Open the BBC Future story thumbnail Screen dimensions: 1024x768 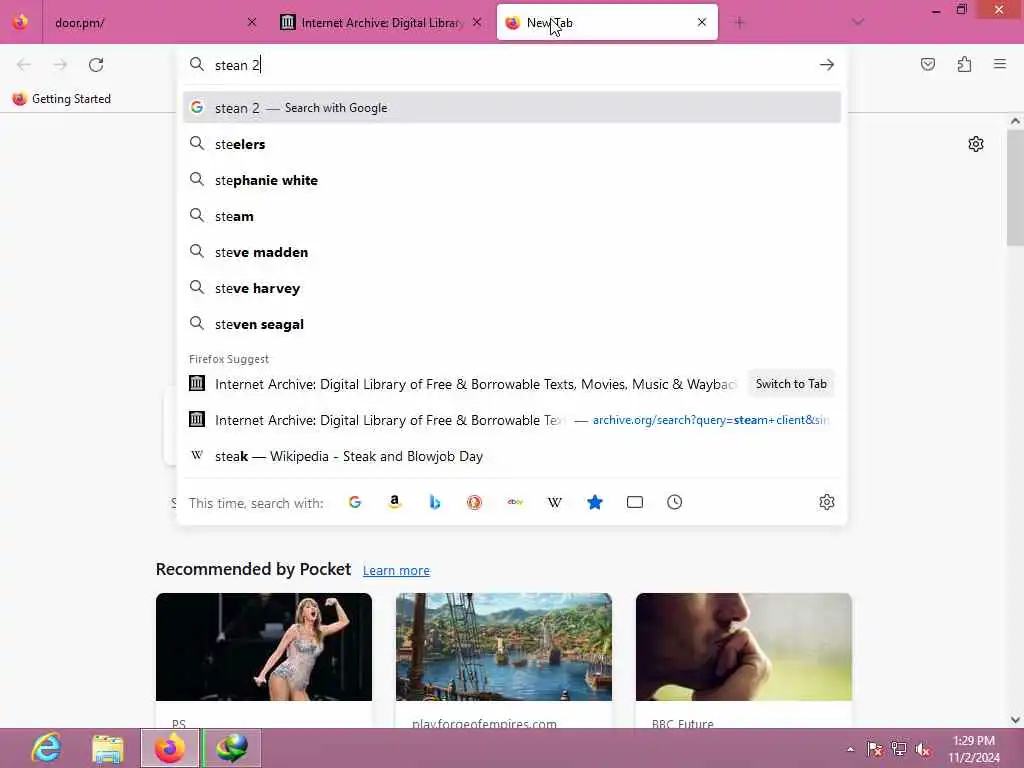click(x=744, y=647)
